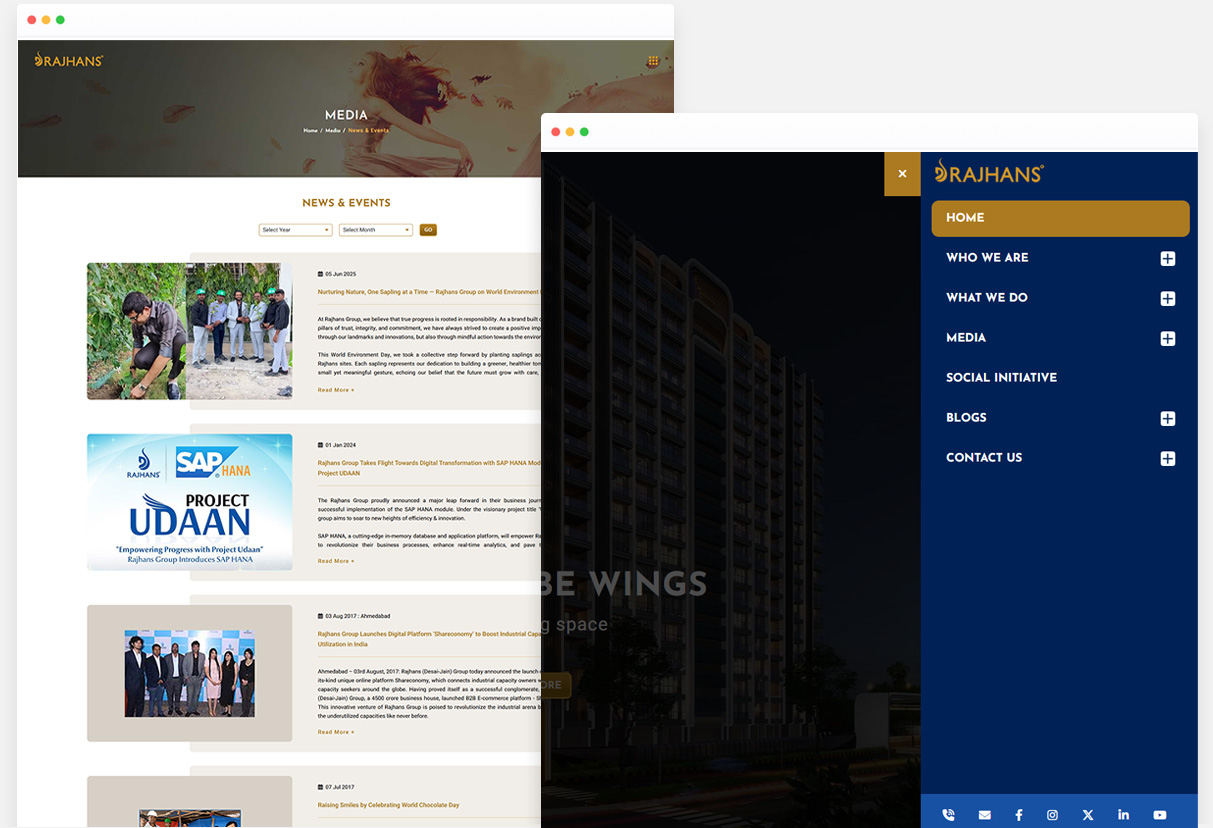1213x828 pixels.
Task: Select Home in the side menu
Action: click(x=1060, y=218)
